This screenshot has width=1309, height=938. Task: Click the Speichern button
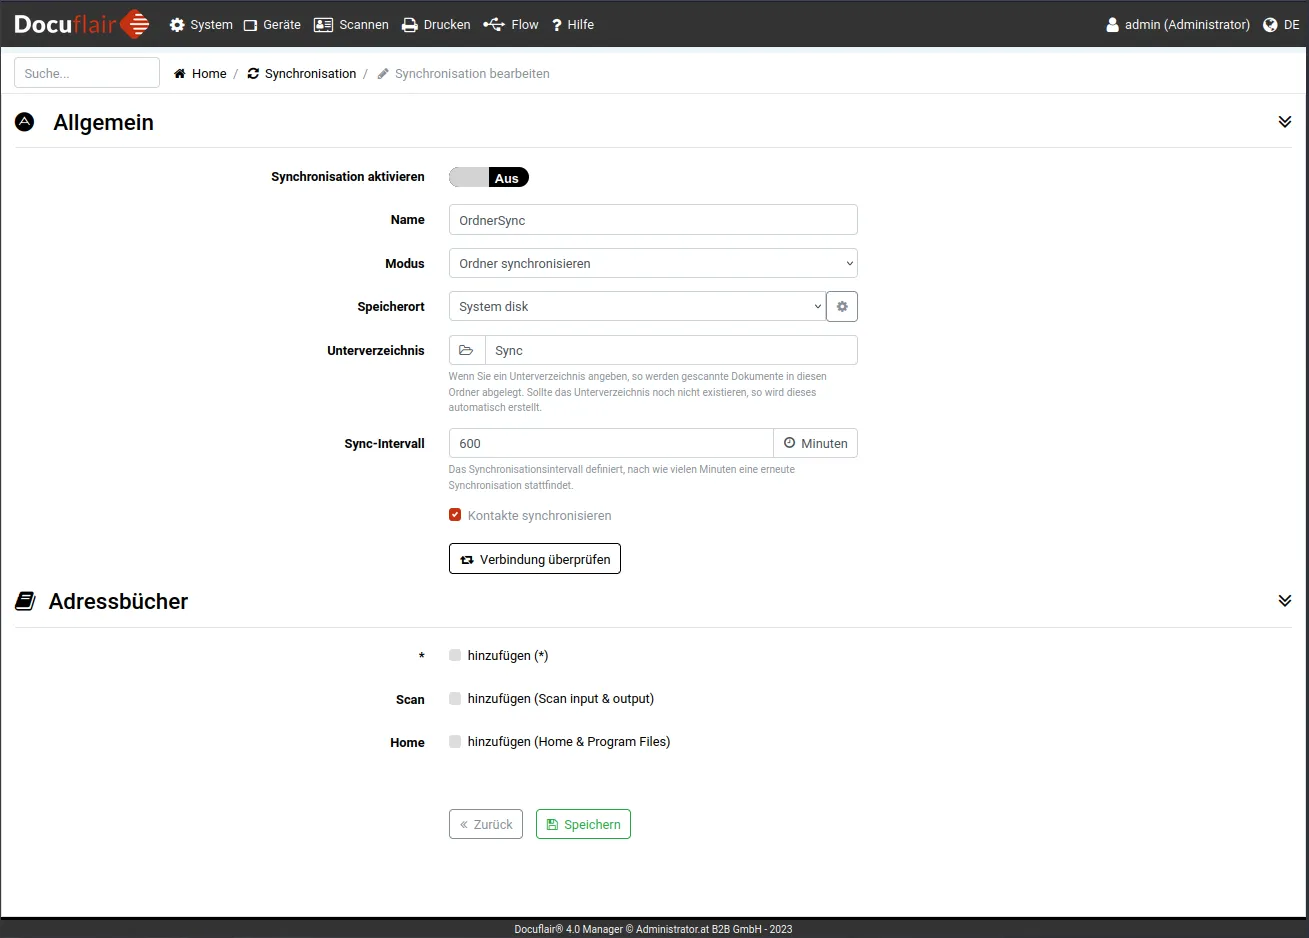pyautogui.click(x=583, y=824)
